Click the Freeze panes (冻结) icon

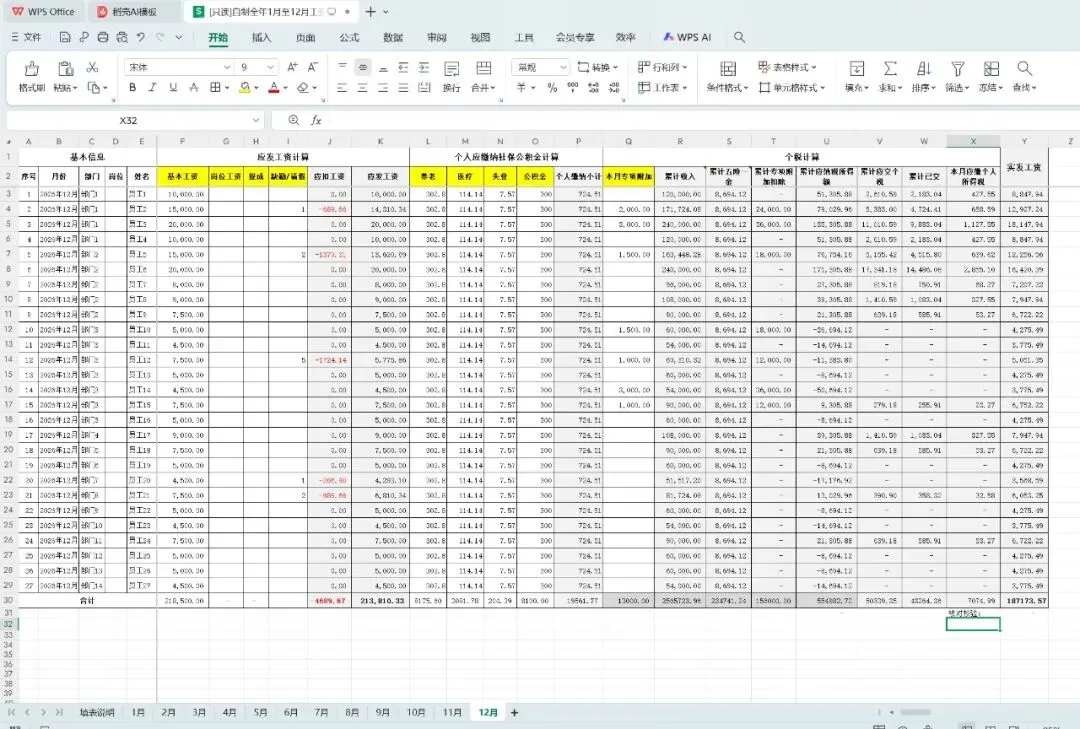(991, 68)
